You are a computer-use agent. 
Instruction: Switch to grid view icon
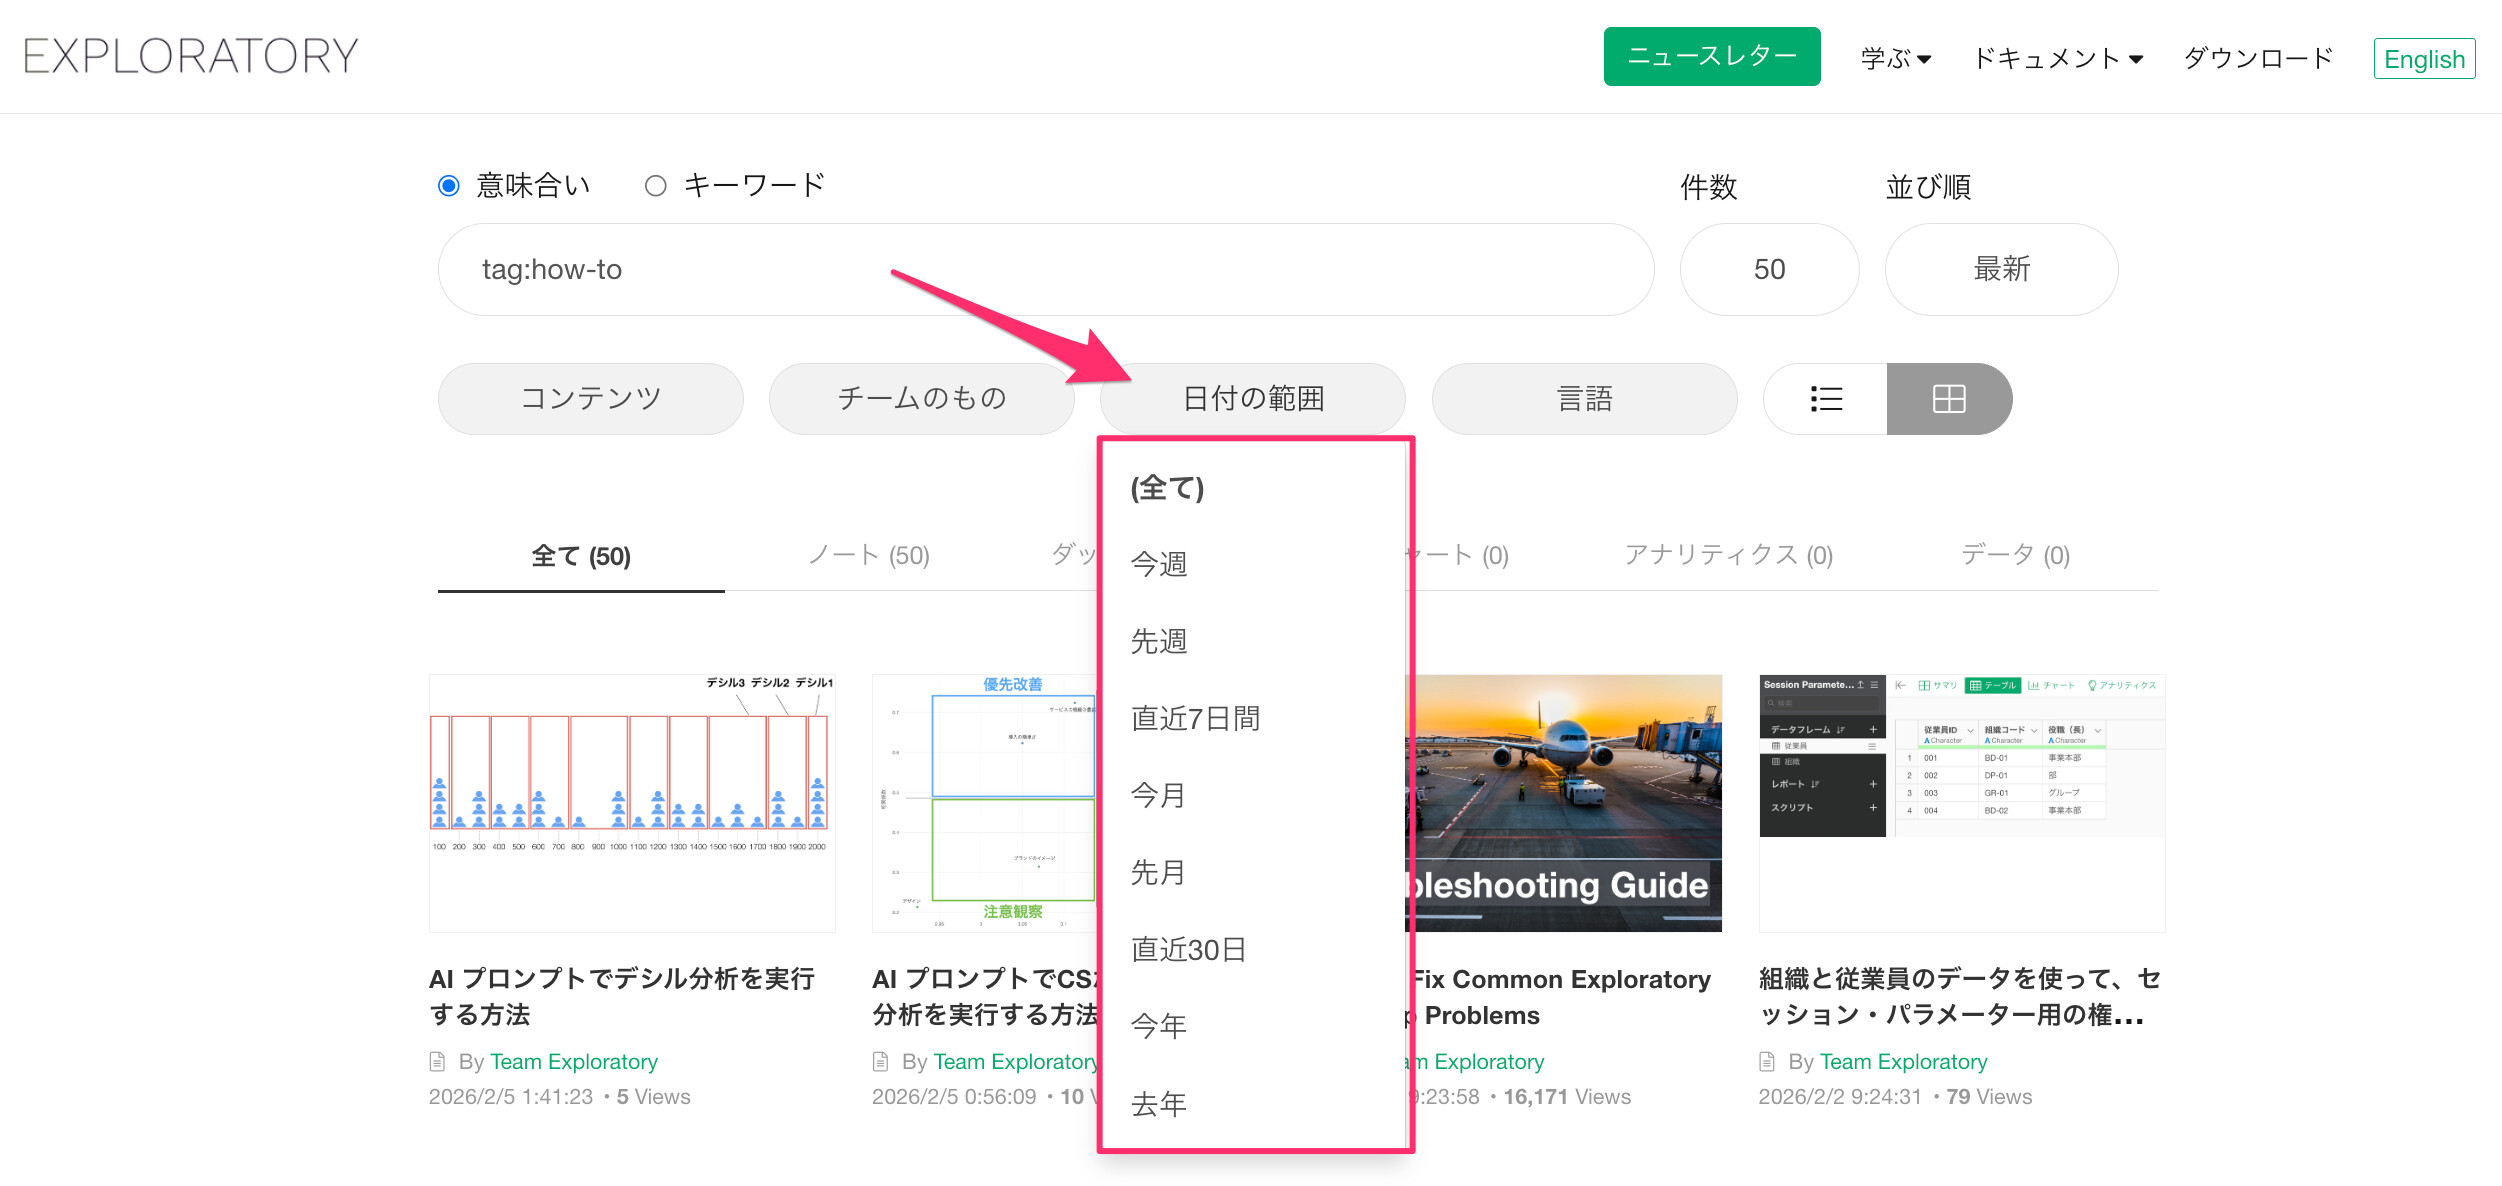coord(1948,399)
